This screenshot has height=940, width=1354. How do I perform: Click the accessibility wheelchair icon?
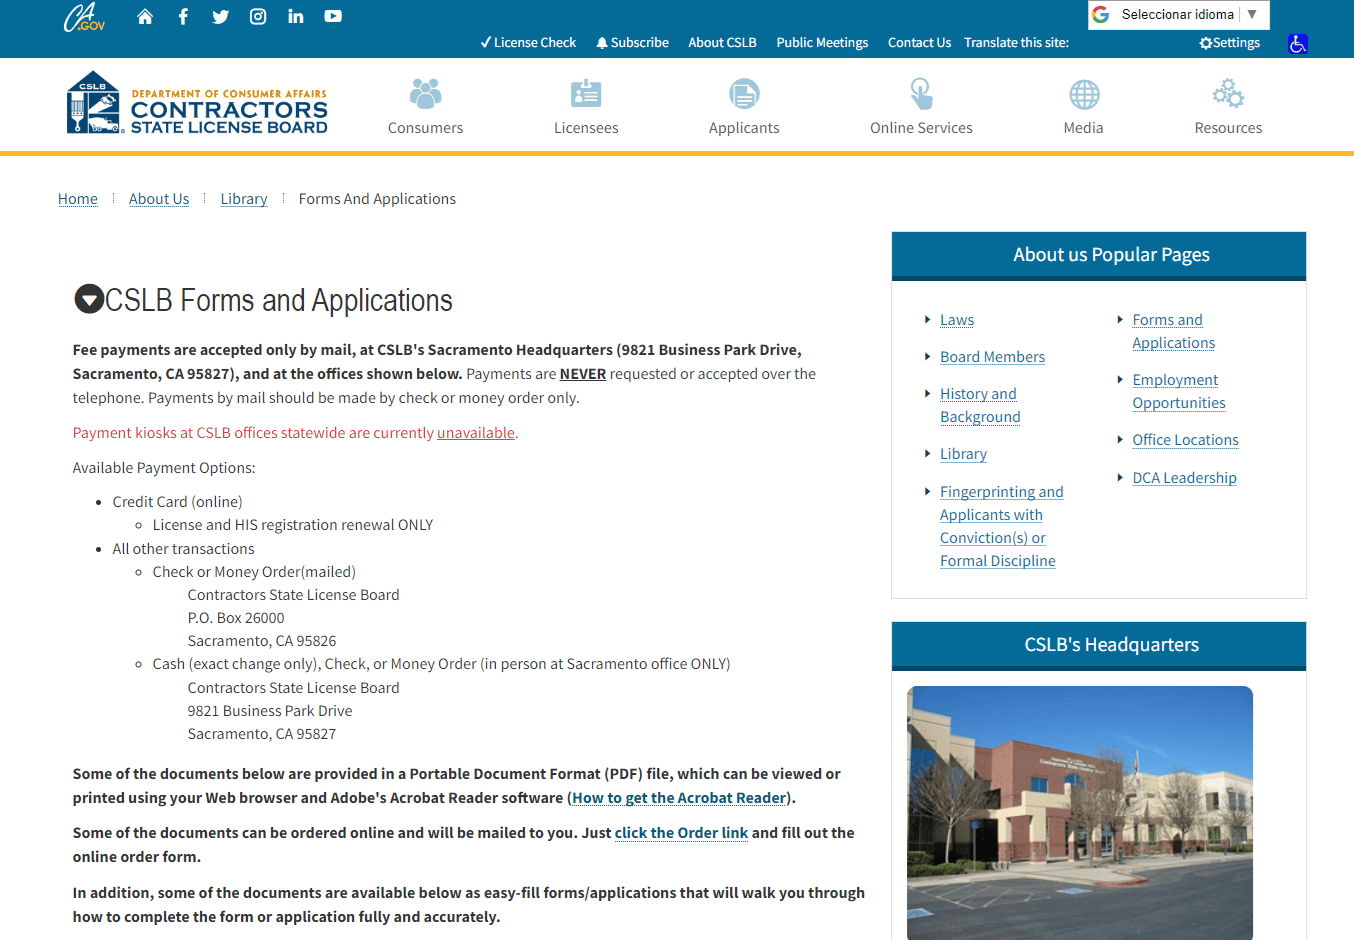pyautogui.click(x=1298, y=43)
